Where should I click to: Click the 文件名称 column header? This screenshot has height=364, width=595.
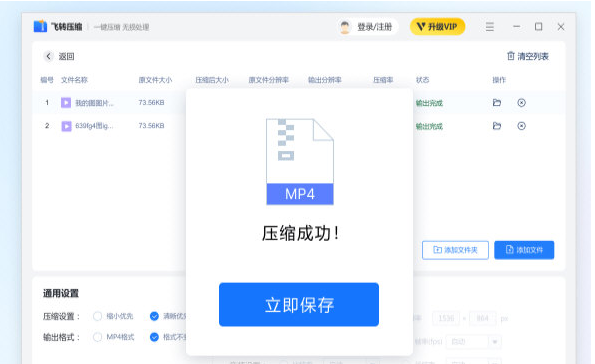coord(74,80)
